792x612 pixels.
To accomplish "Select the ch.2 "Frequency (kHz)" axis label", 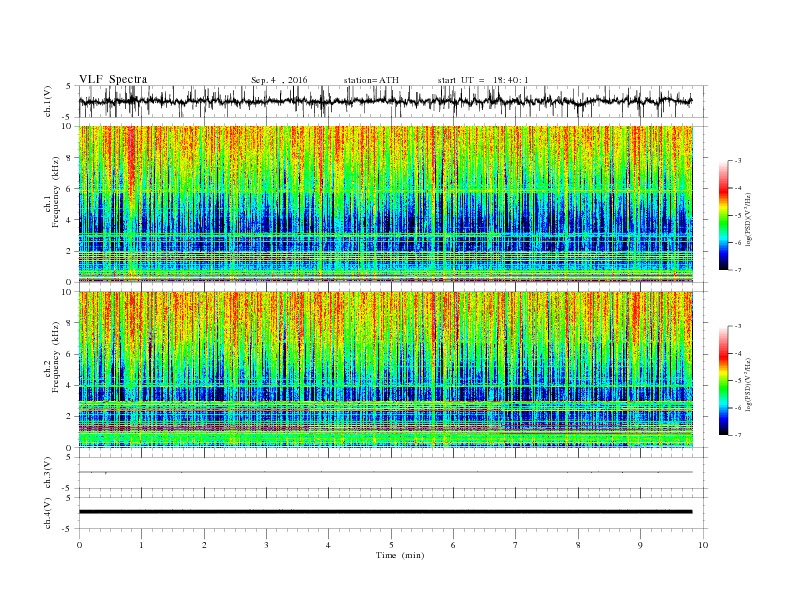I will pyautogui.click(x=55, y=356).
